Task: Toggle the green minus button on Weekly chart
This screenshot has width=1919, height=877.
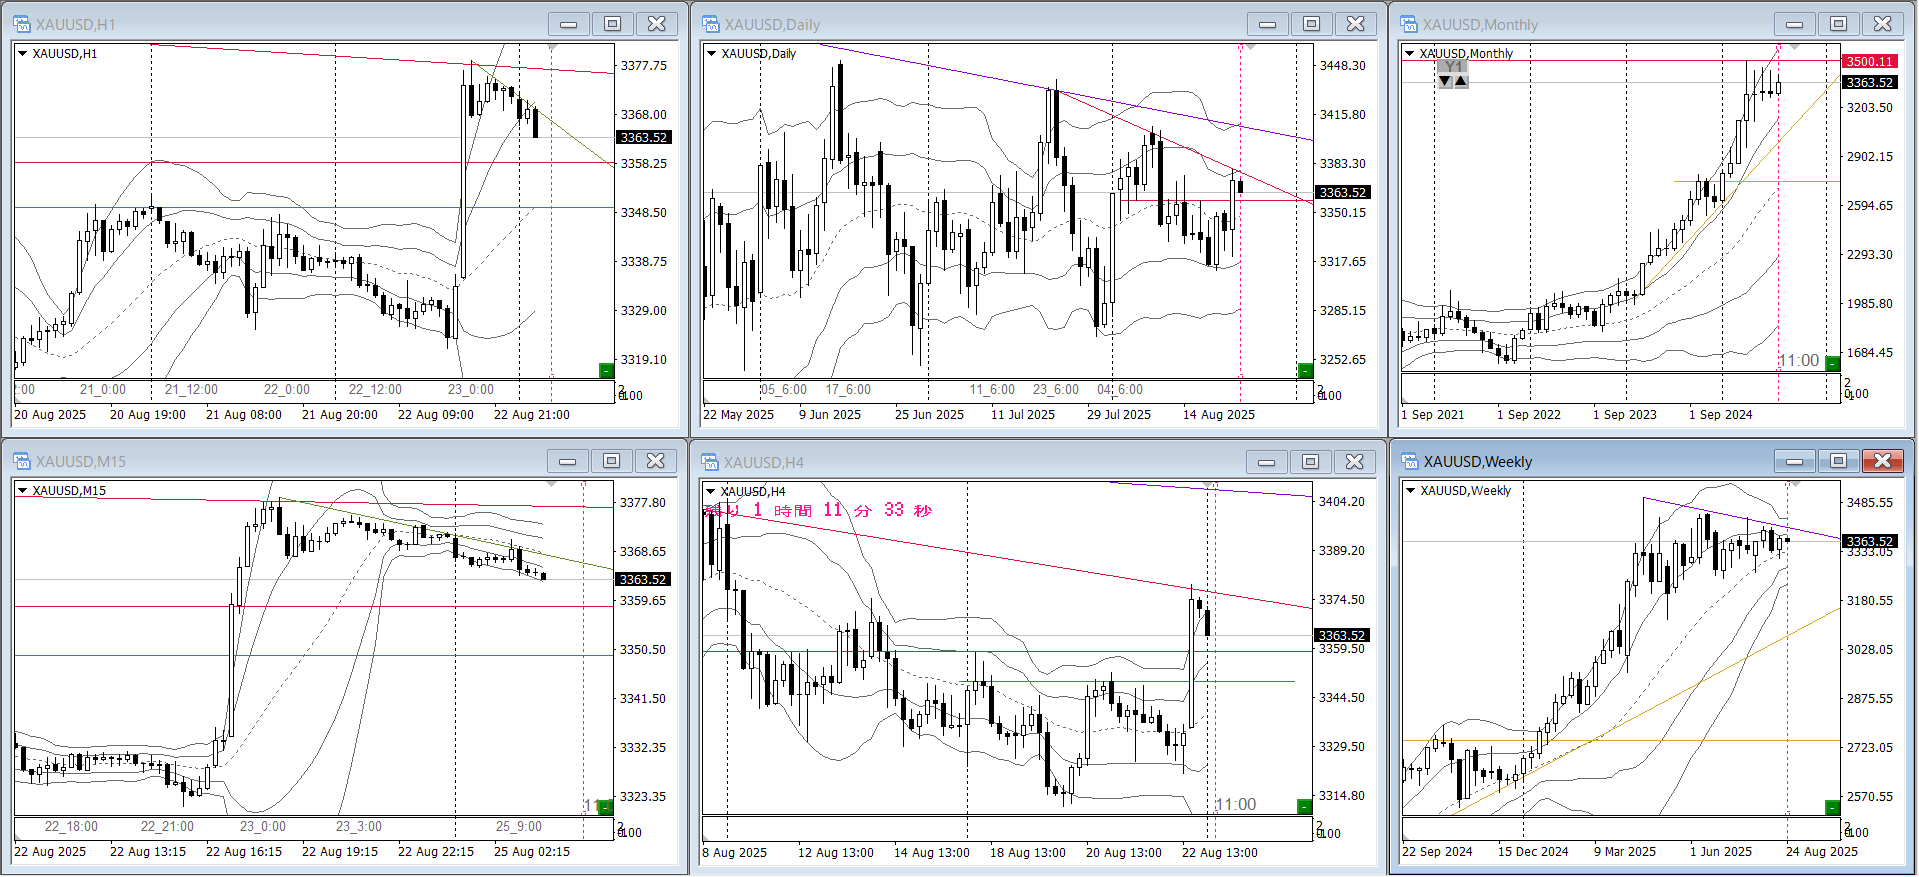Action: click(1832, 807)
